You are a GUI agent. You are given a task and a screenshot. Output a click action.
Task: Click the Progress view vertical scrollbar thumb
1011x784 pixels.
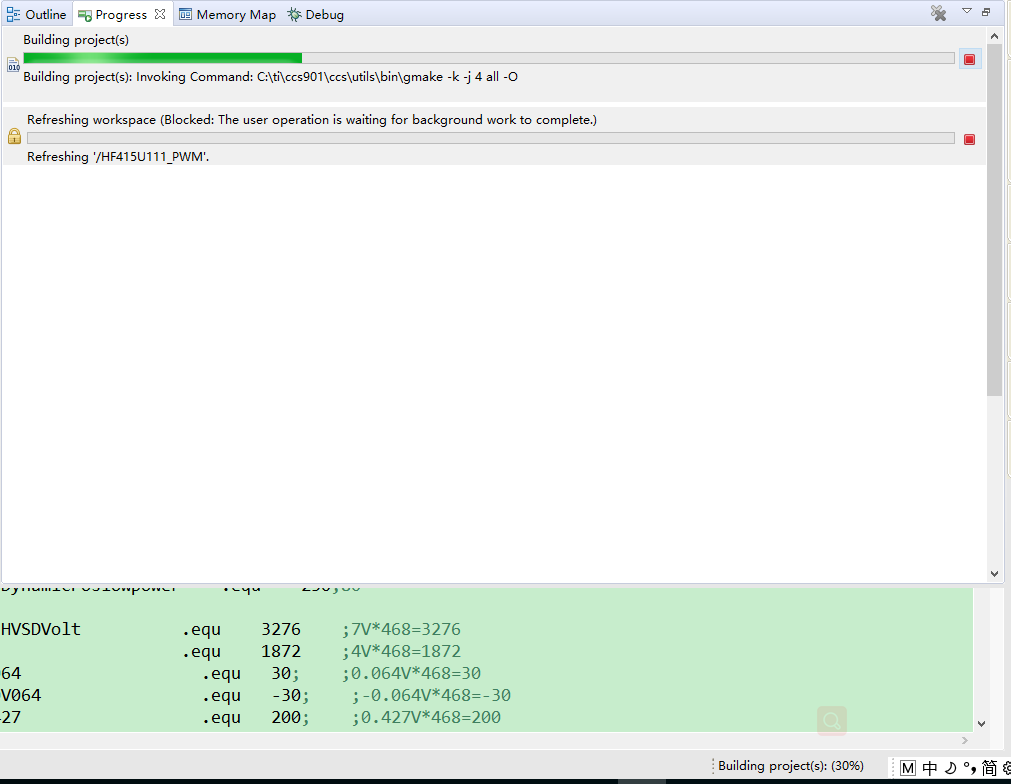pyautogui.click(x=994, y=220)
